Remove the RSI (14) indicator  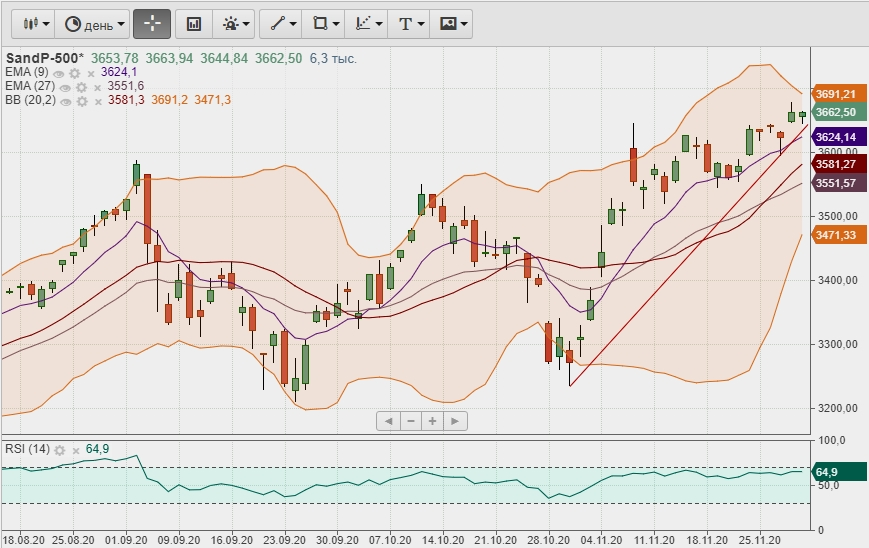point(76,449)
